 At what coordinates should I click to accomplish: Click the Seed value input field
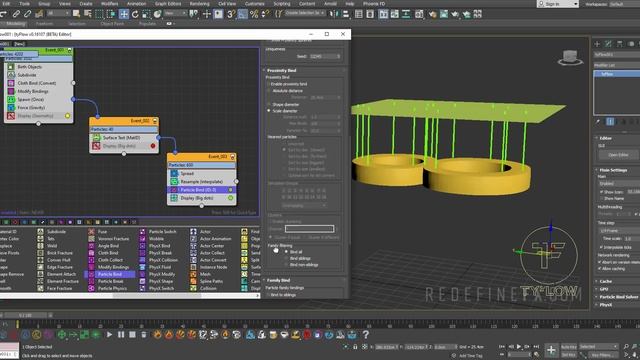coord(324,56)
